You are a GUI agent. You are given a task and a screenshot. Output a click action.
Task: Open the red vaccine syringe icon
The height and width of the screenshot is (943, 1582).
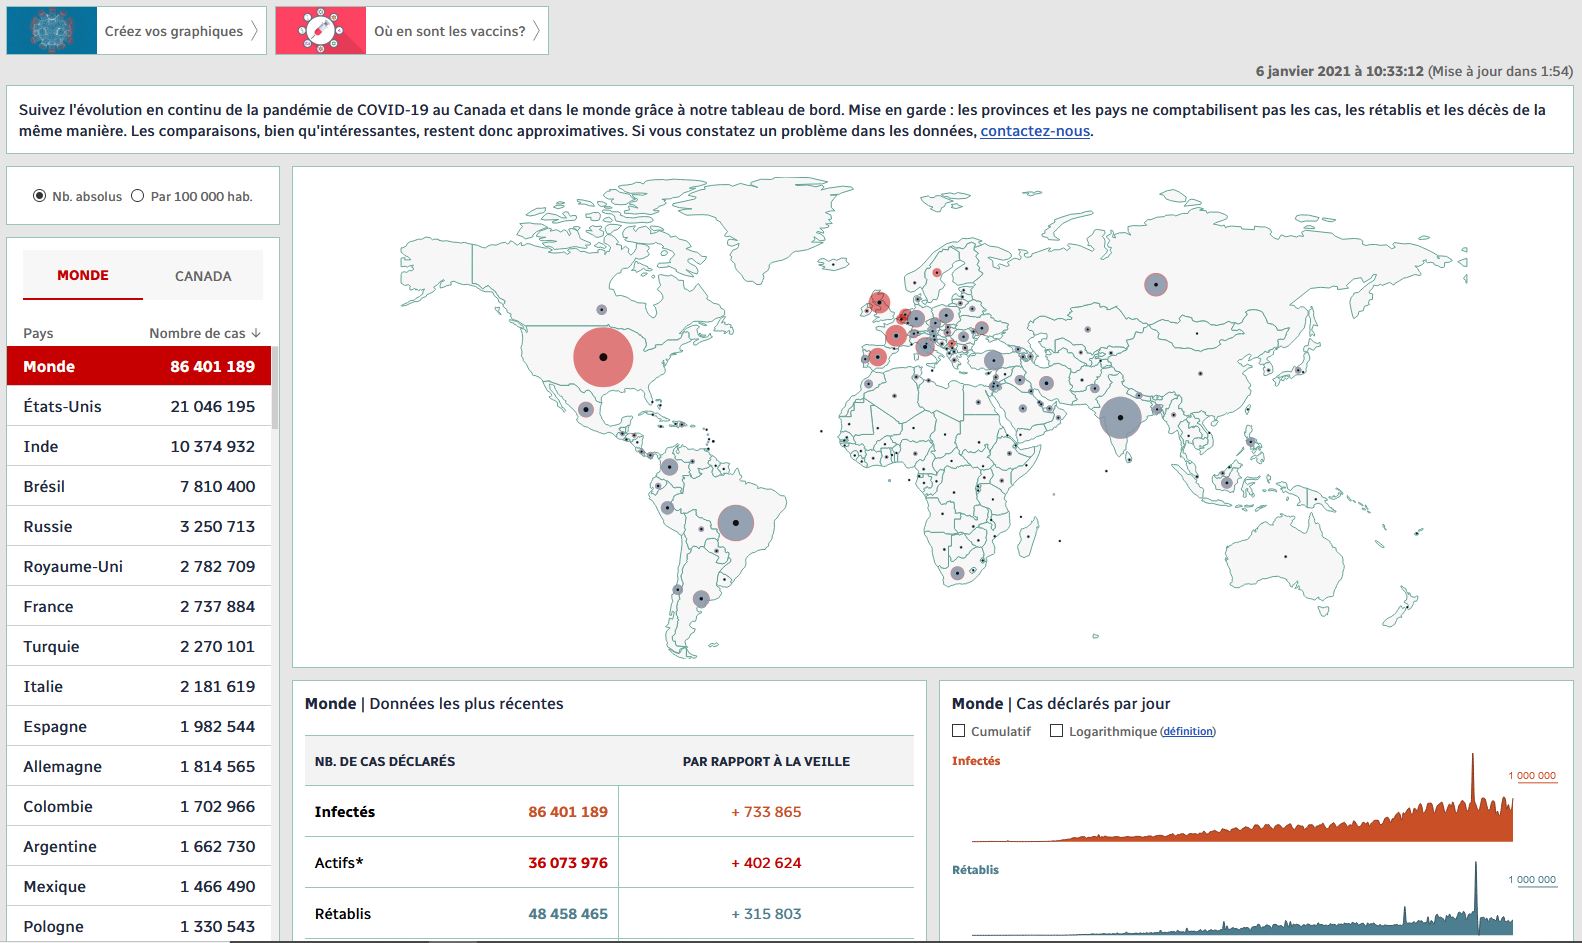tap(321, 30)
